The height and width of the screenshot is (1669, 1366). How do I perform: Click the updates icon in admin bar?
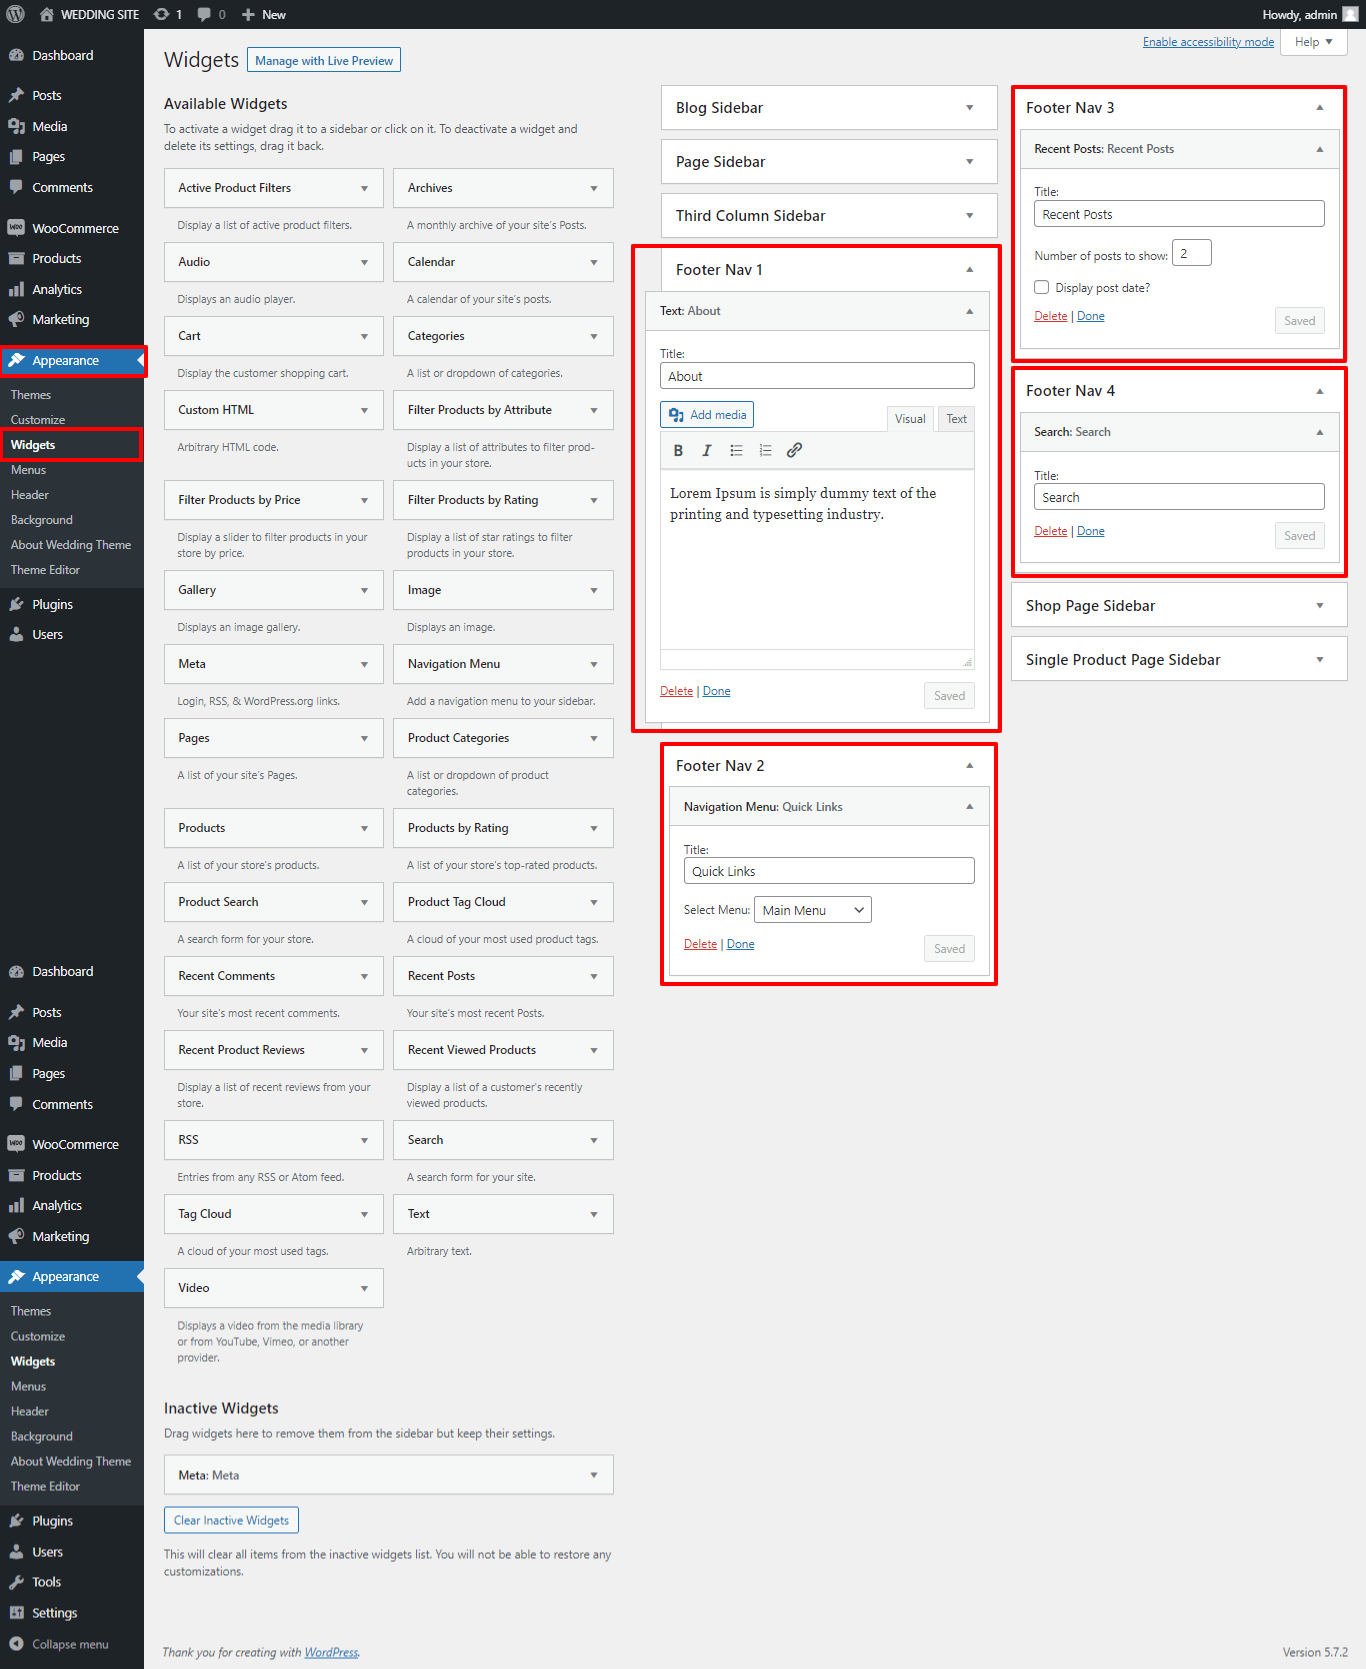(x=167, y=14)
